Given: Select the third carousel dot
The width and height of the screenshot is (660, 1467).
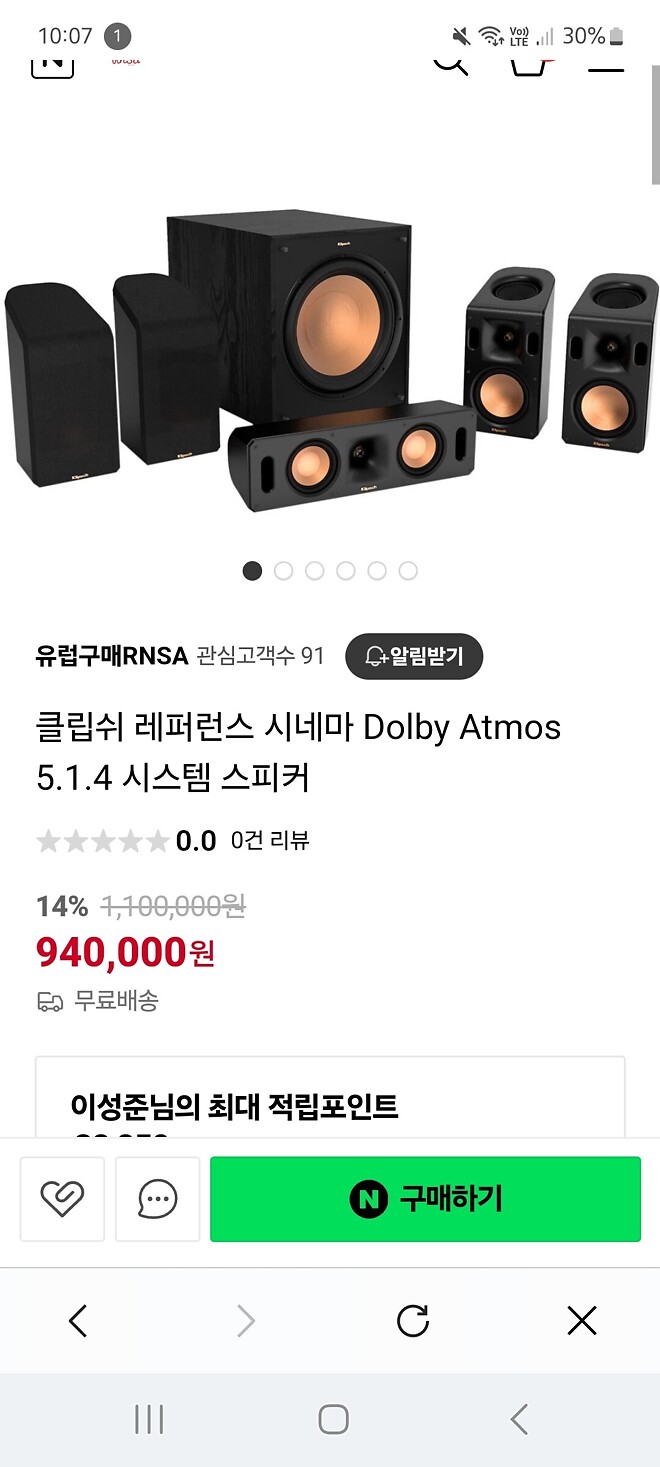Looking at the screenshot, I should (x=314, y=570).
